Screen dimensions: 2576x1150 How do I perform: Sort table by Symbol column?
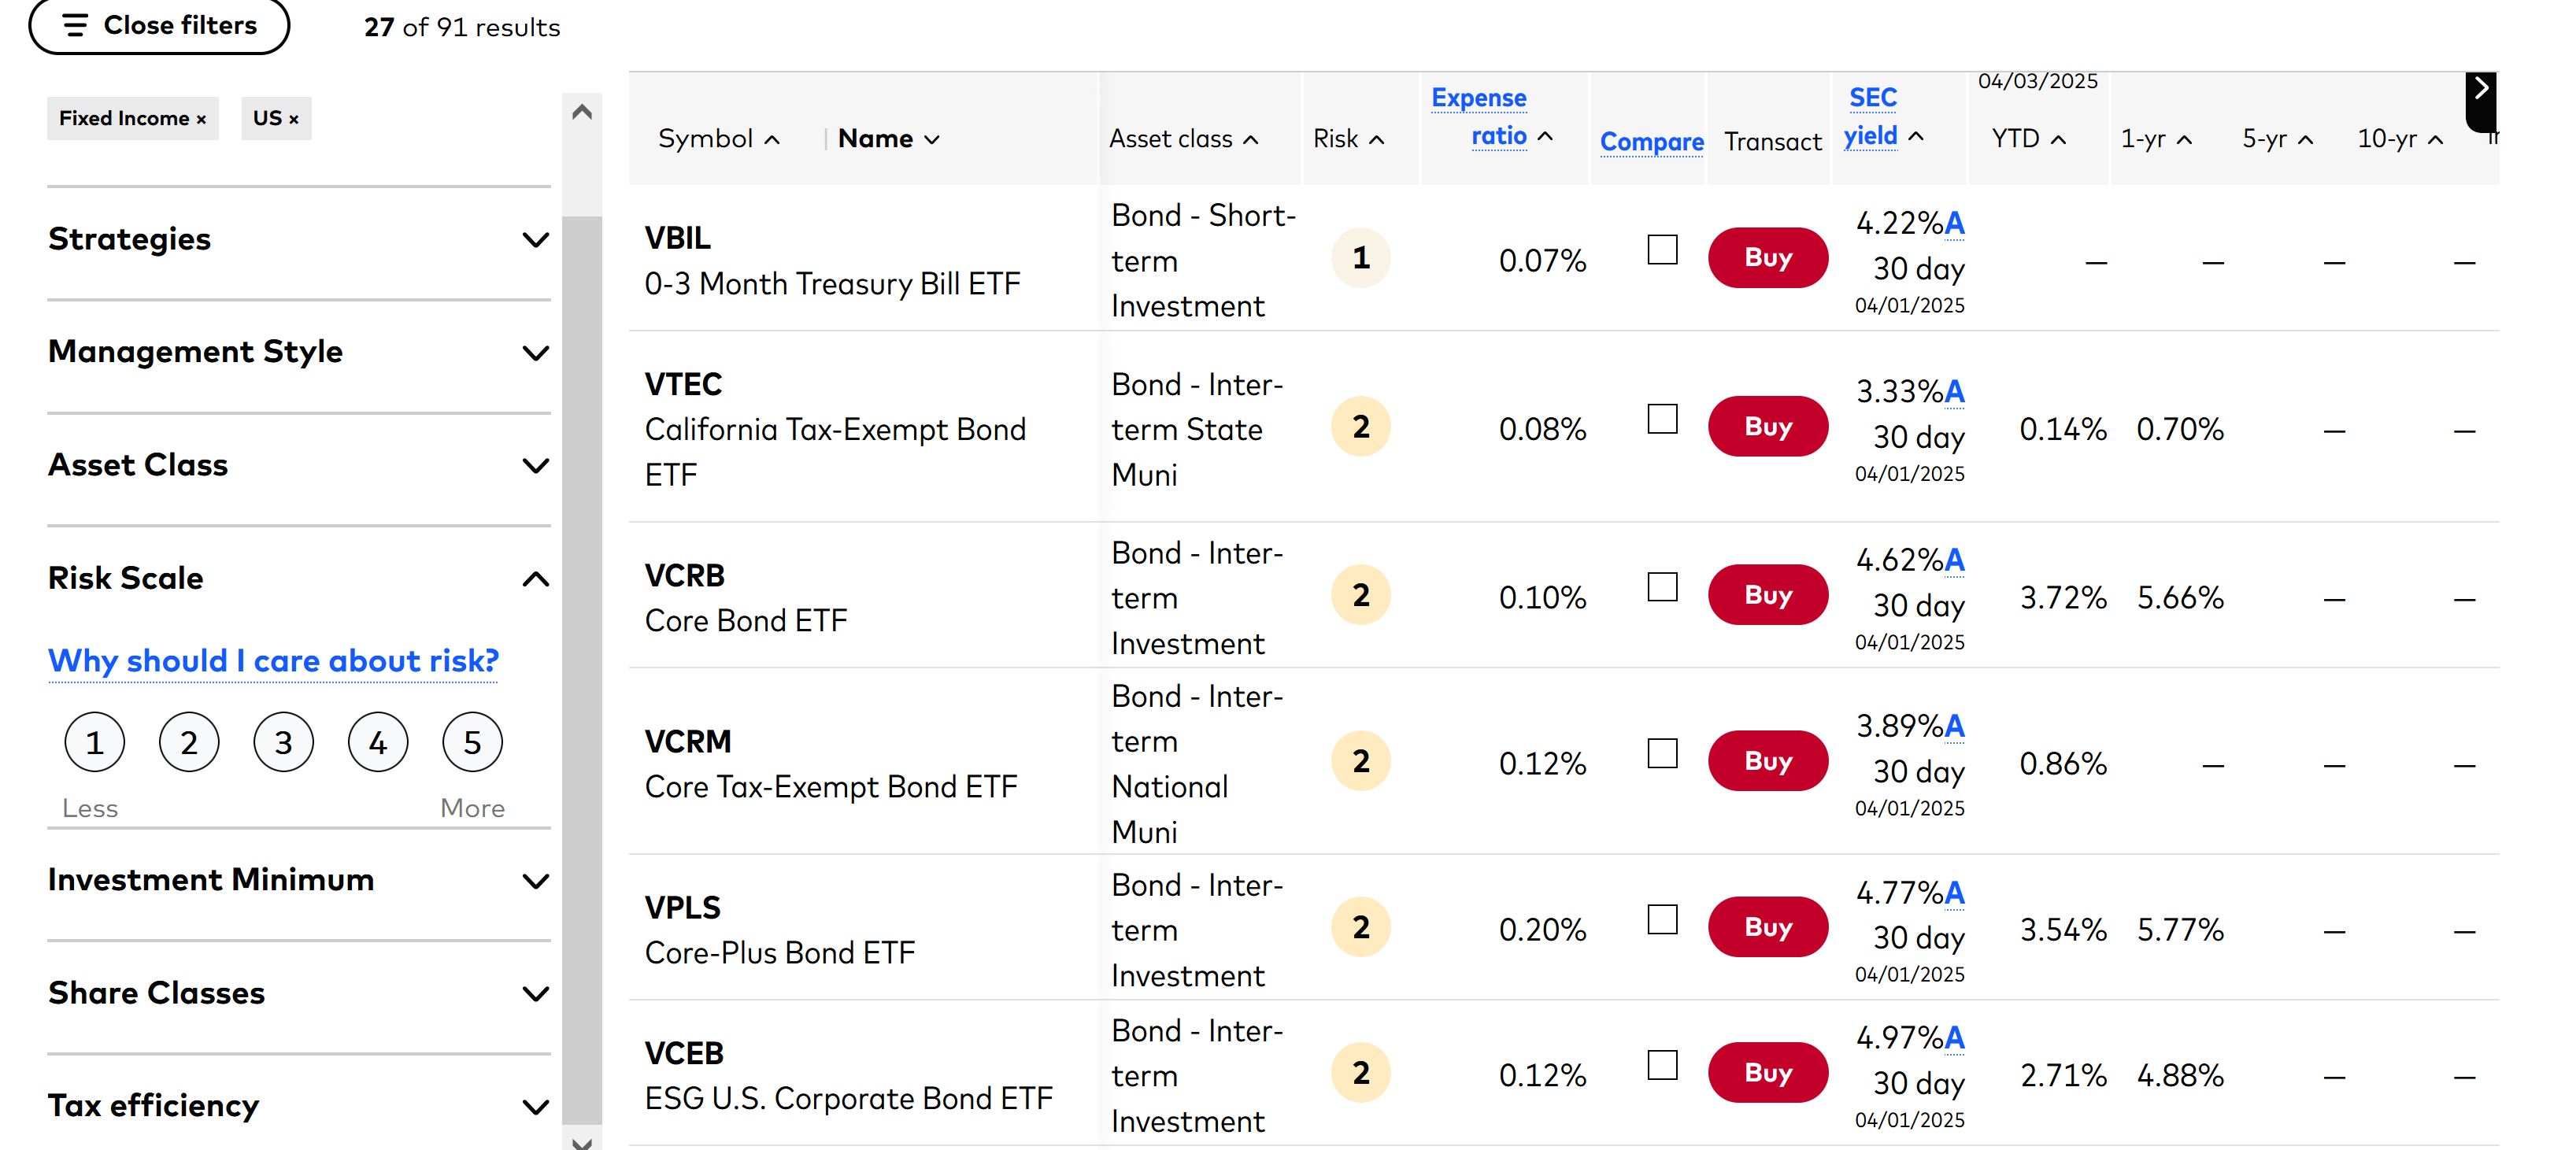(718, 139)
